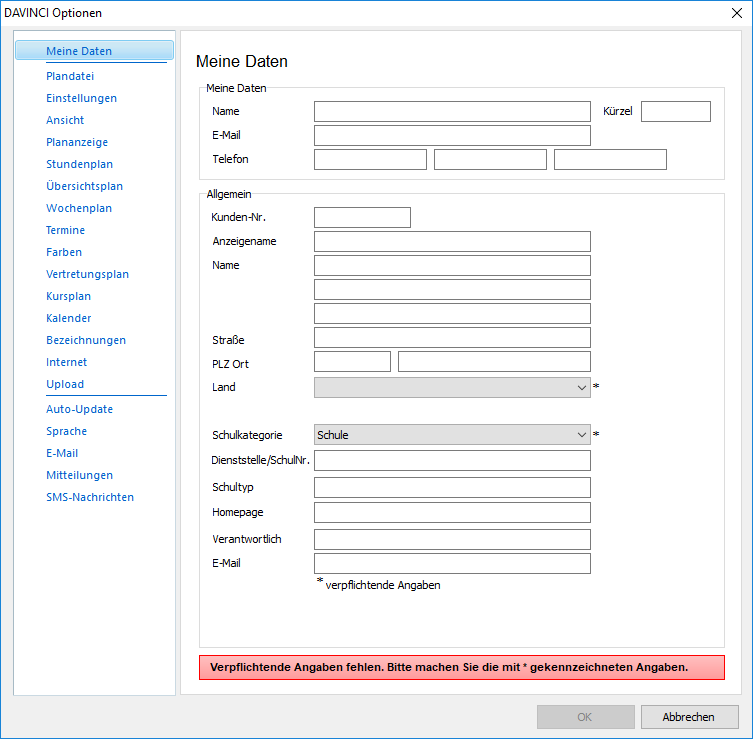
Task: Open the Plandatei options page
Action: pos(70,76)
